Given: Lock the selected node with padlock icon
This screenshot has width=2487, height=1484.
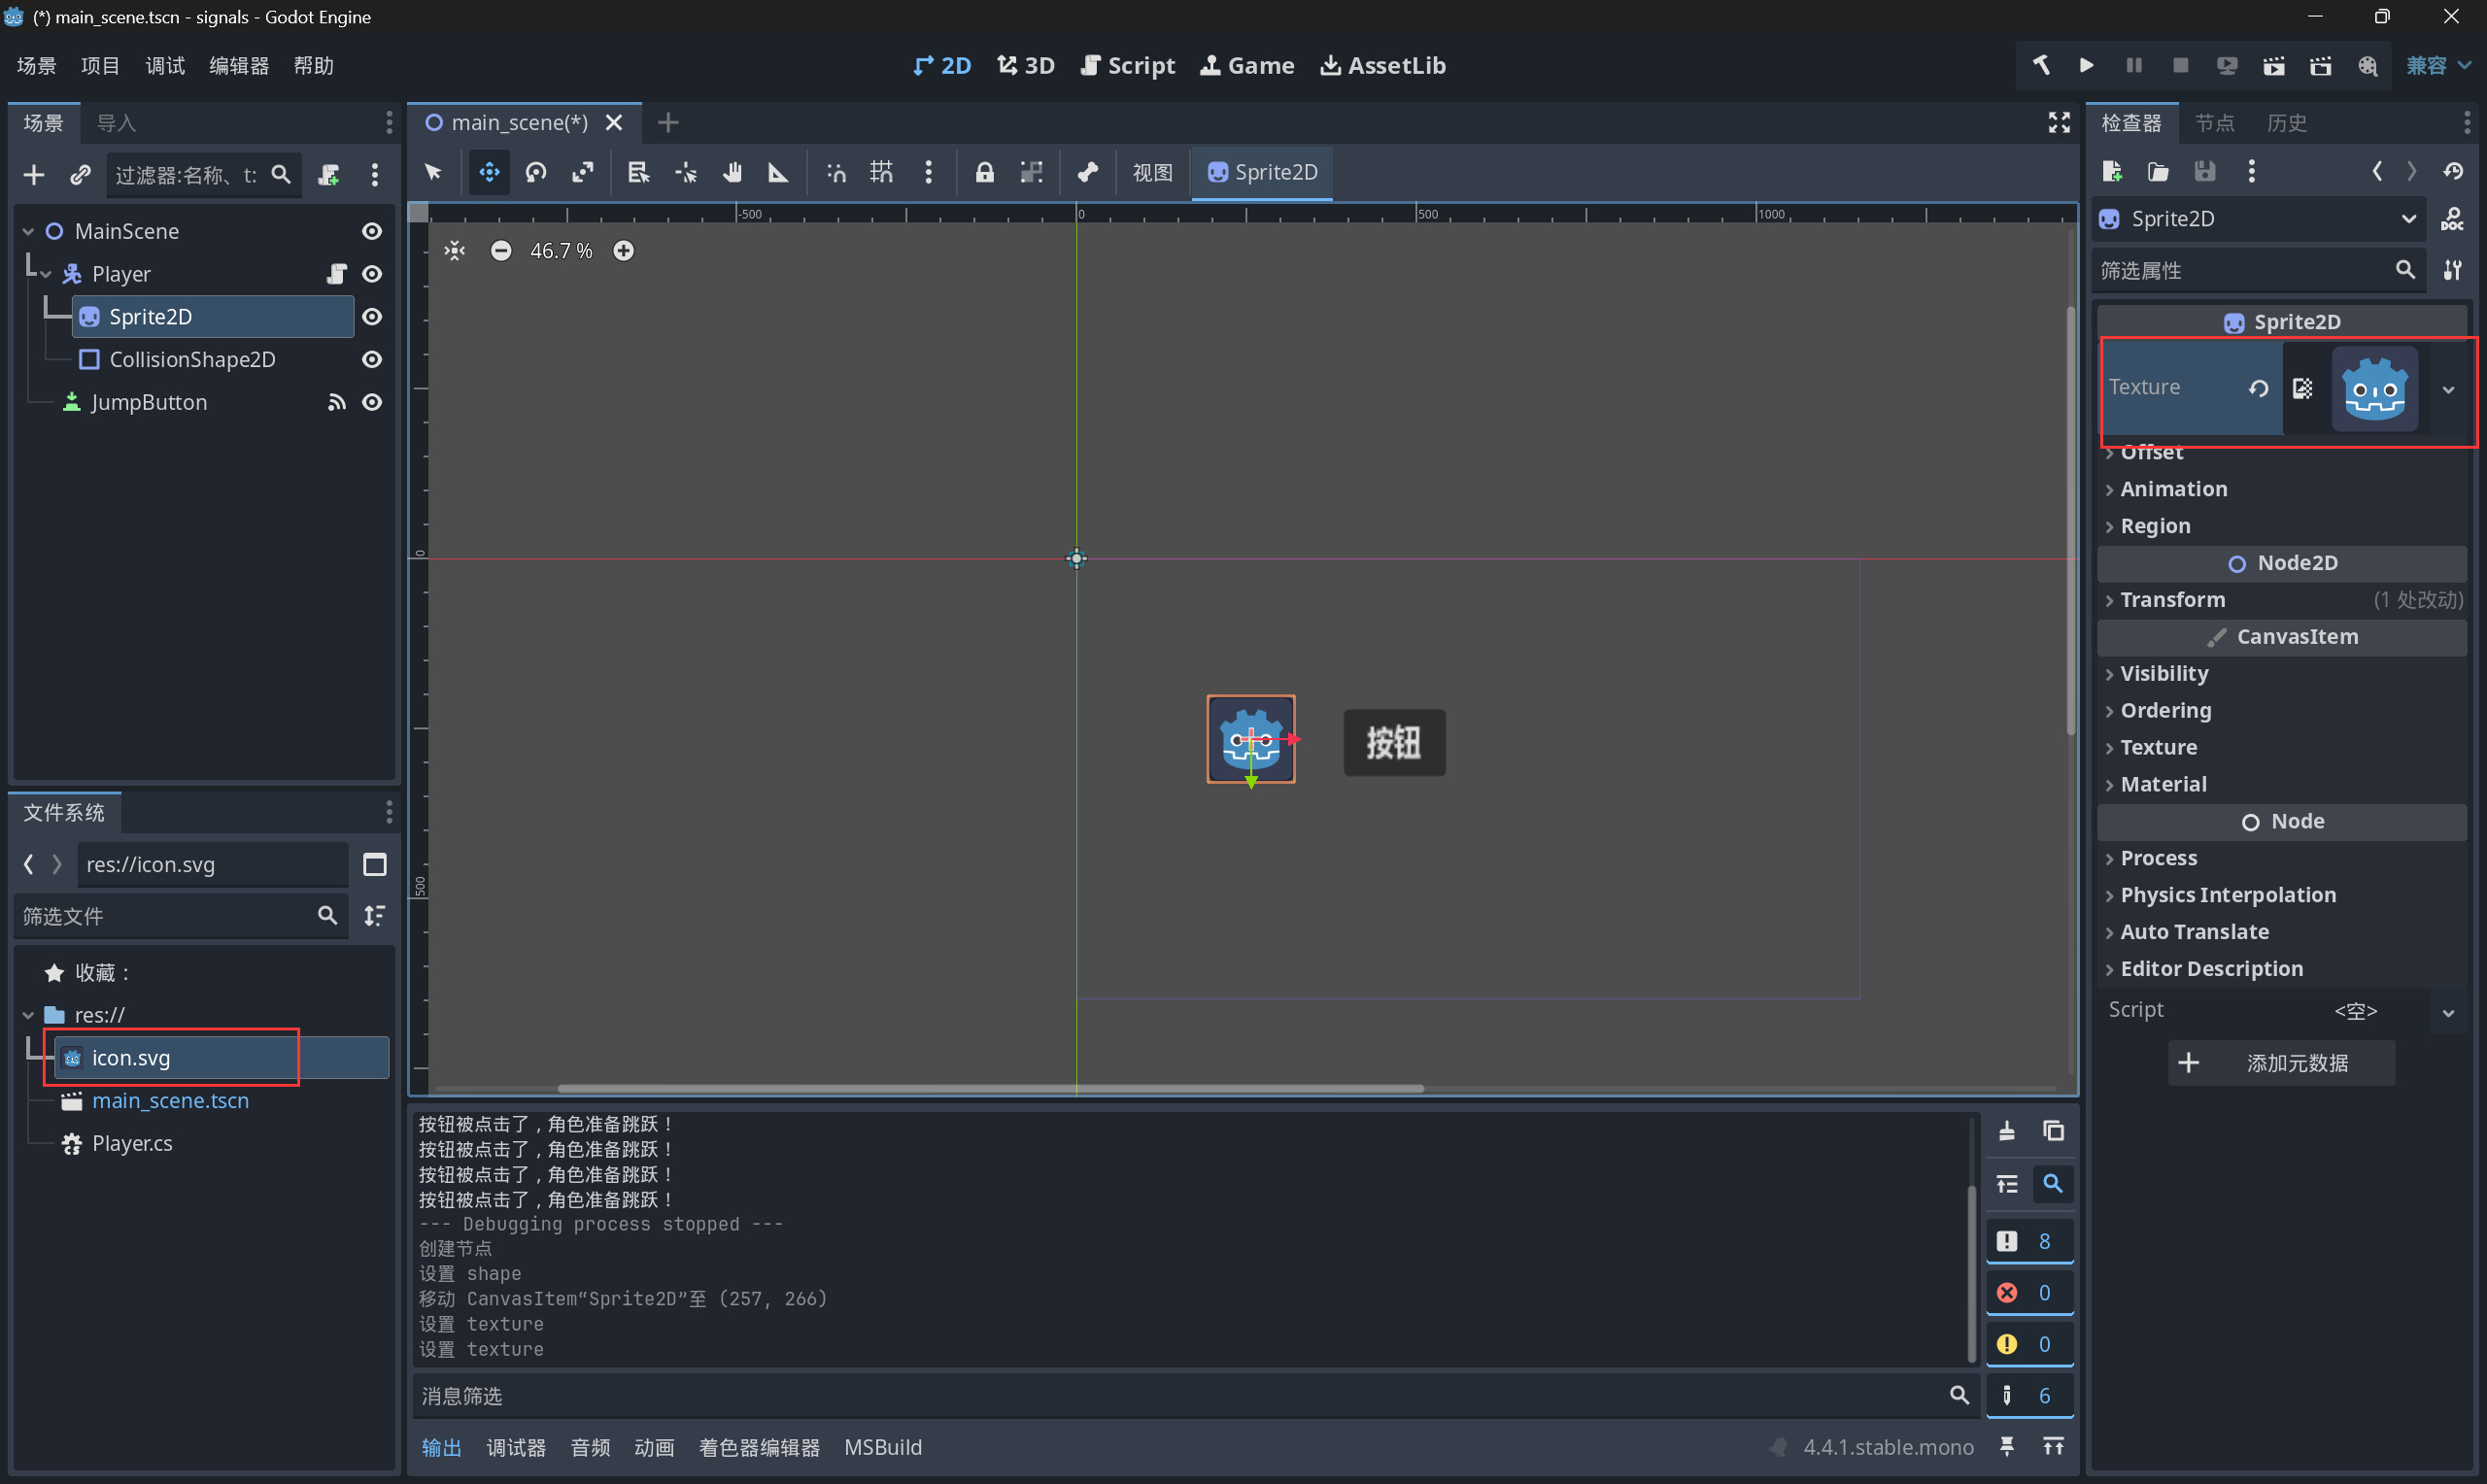Looking at the screenshot, I should click(x=985, y=173).
